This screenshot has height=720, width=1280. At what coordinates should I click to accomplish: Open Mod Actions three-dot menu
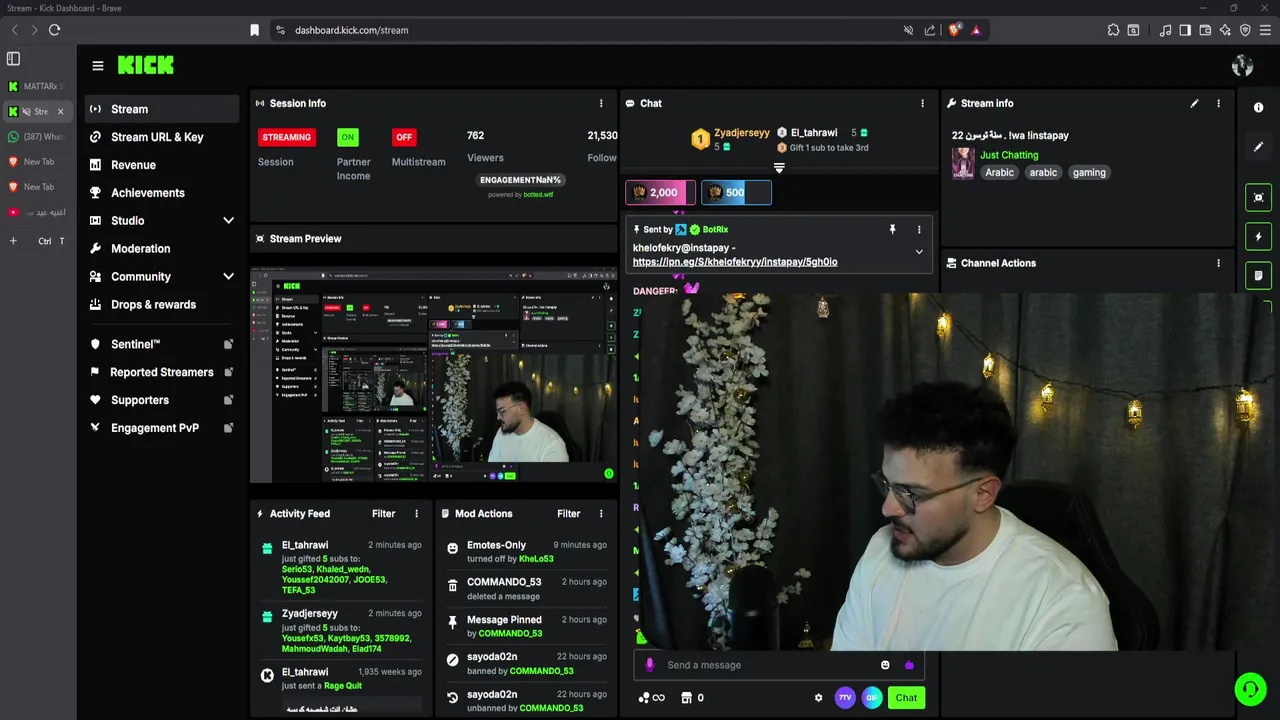click(601, 513)
